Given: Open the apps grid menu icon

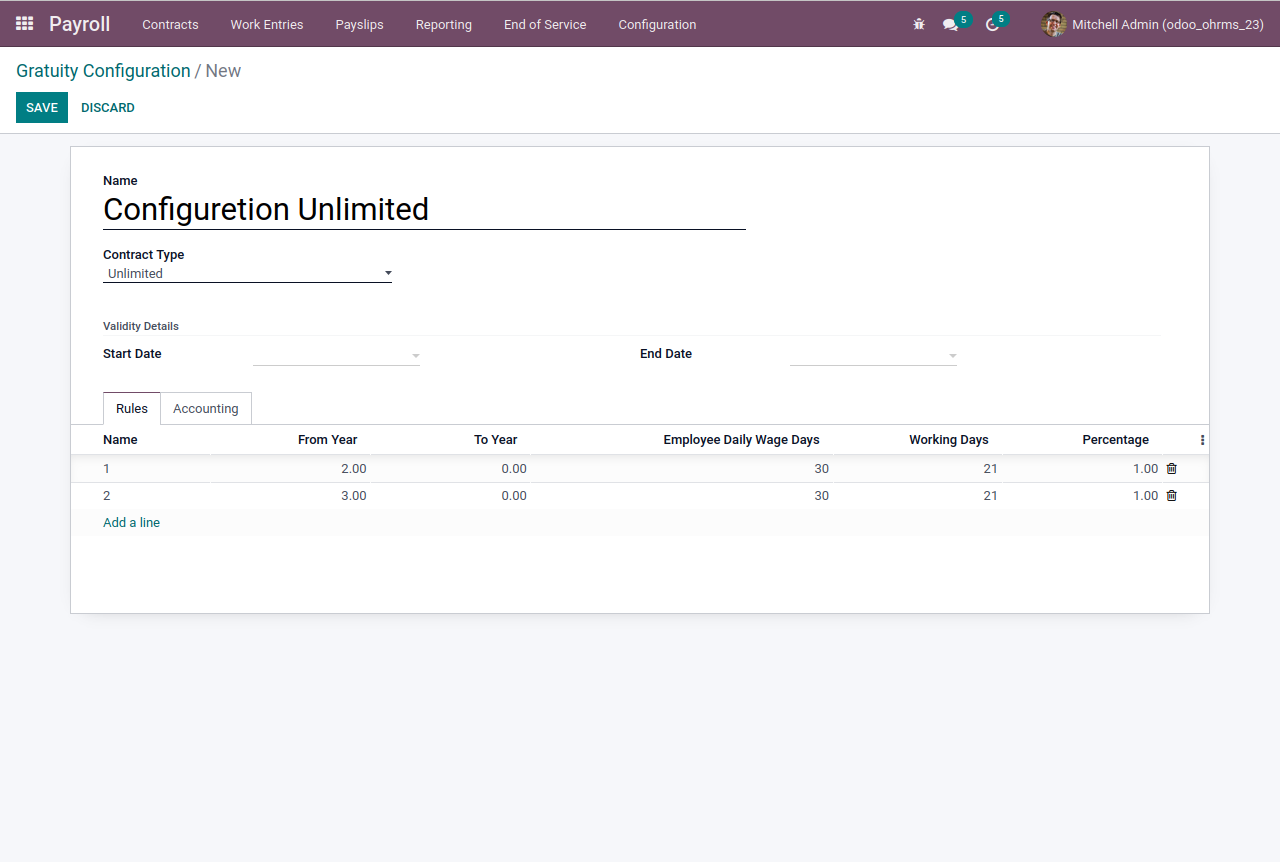Looking at the screenshot, I should (25, 24).
